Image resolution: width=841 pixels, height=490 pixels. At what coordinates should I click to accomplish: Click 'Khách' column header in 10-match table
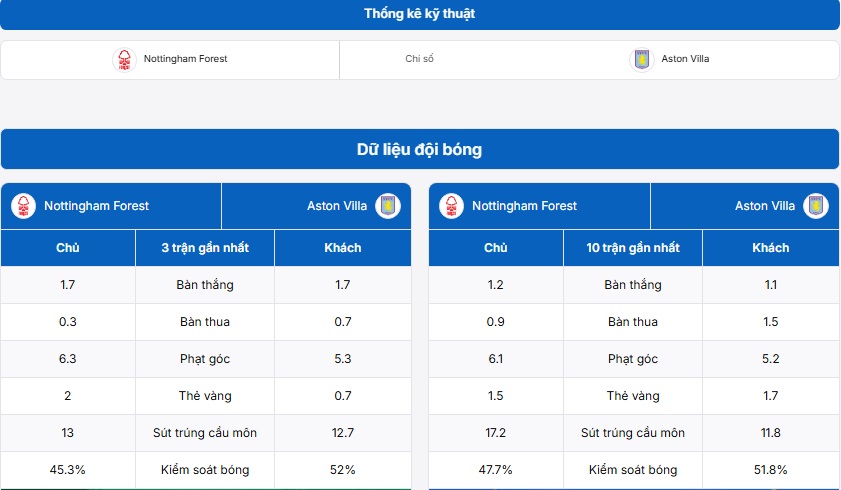pos(770,248)
